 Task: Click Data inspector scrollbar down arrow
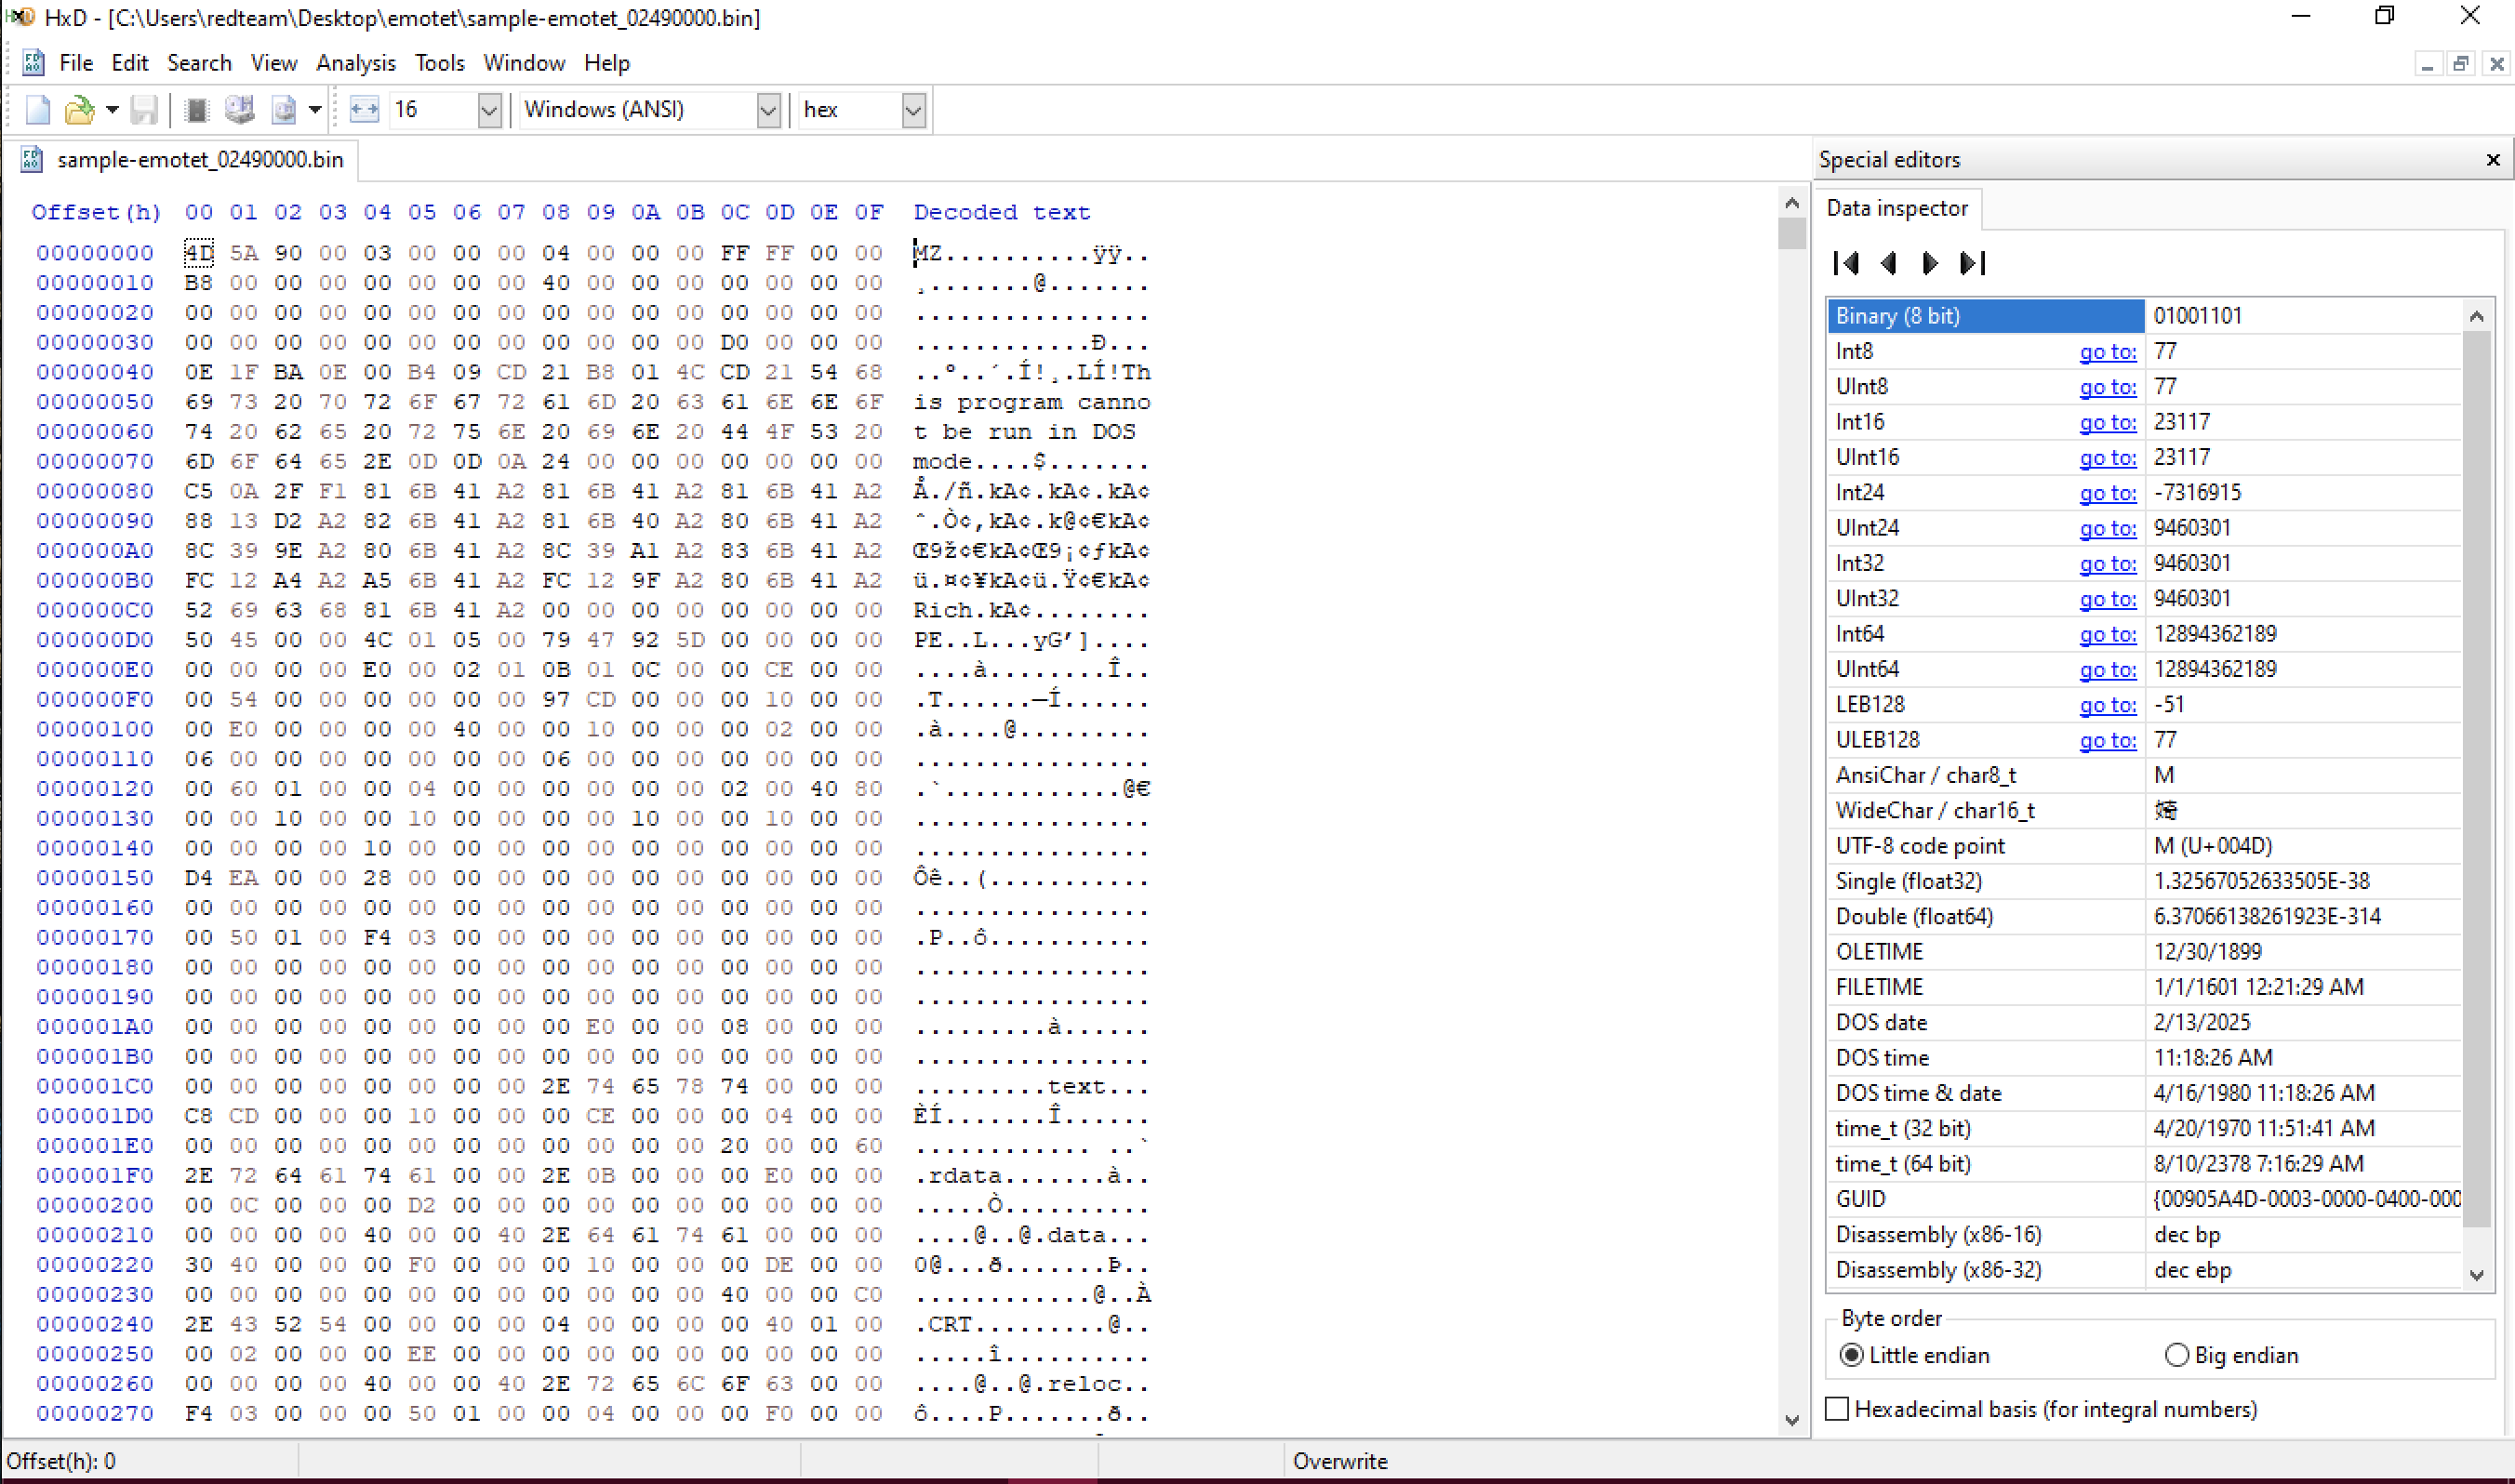click(x=2476, y=1274)
